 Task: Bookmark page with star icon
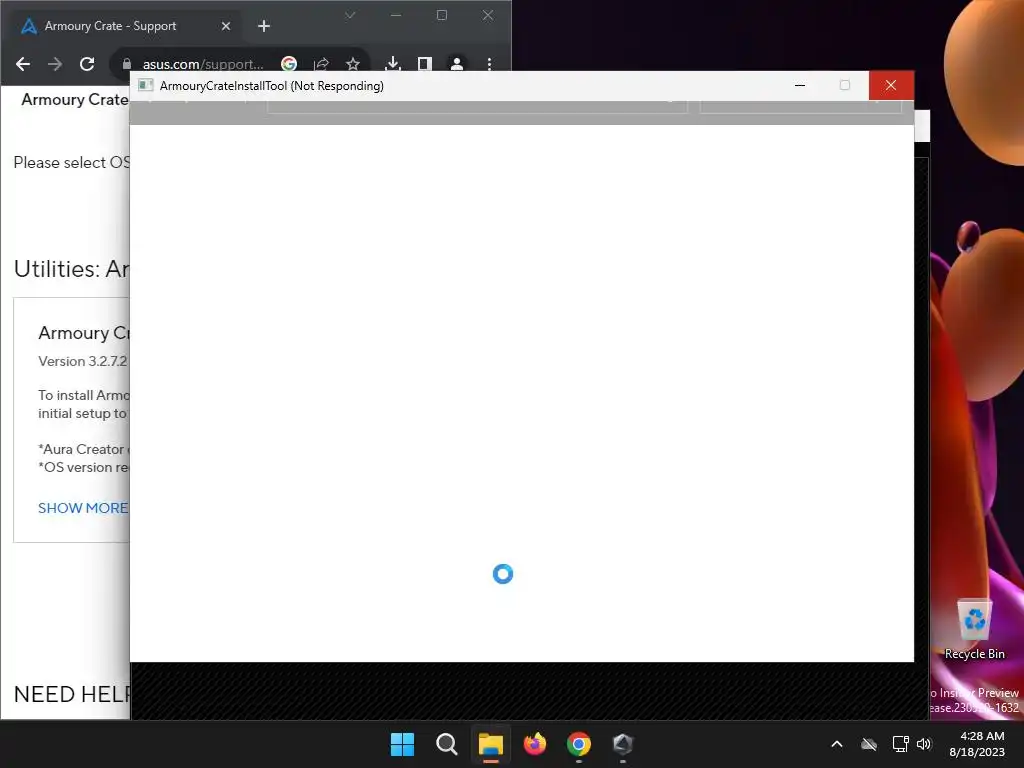pyautogui.click(x=353, y=64)
